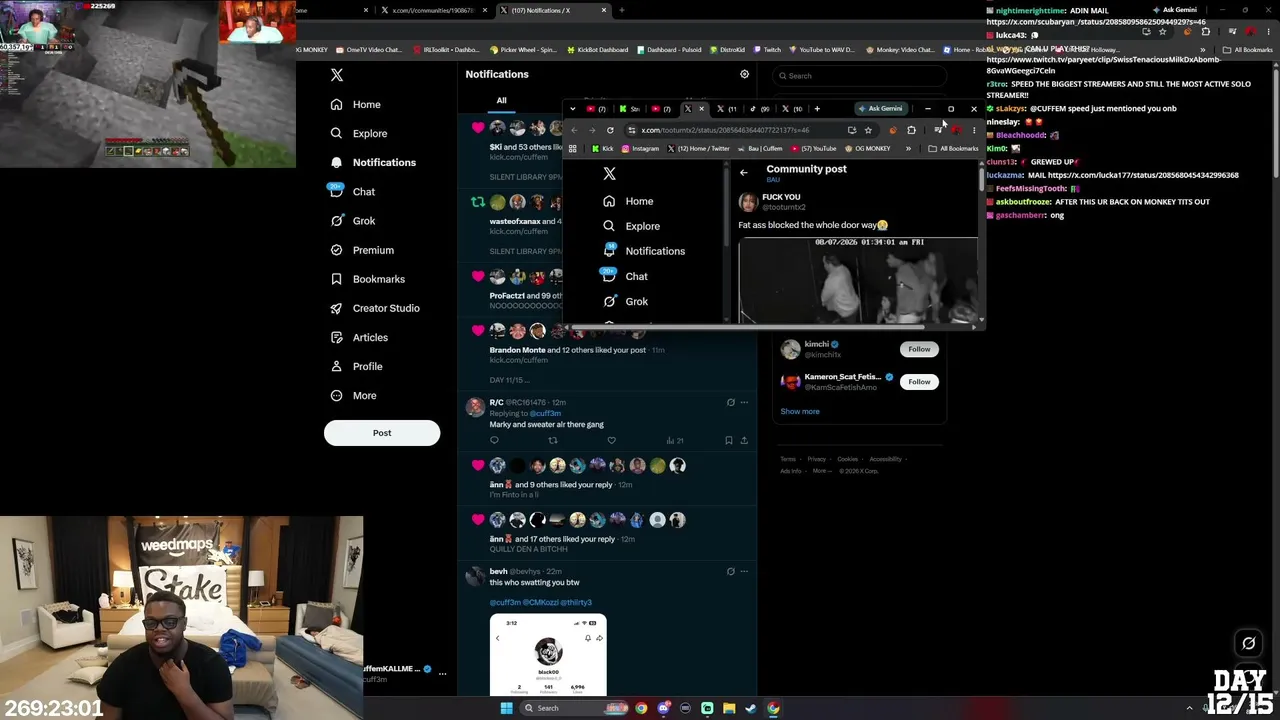Click the X search field in back window
This screenshot has height=720, width=1280.
pyautogui.click(x=859, y=76)
